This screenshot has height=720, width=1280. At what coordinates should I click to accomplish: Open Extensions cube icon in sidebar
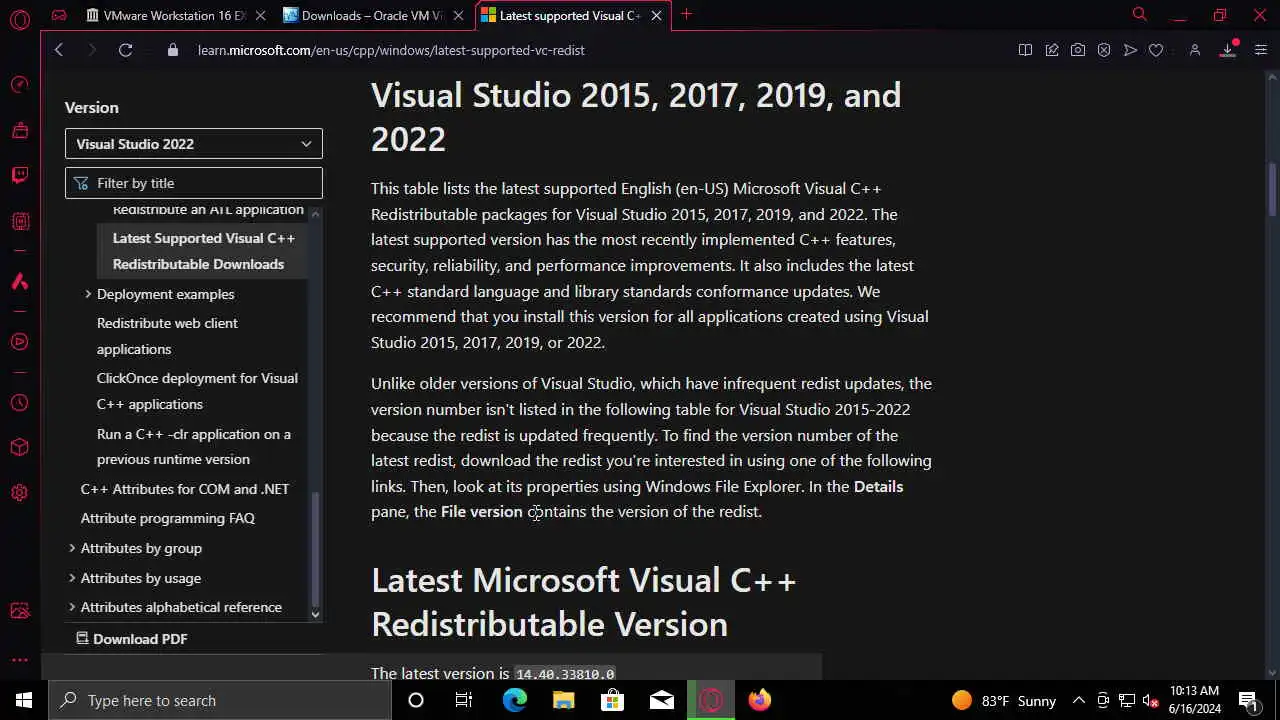pos(19,448)
